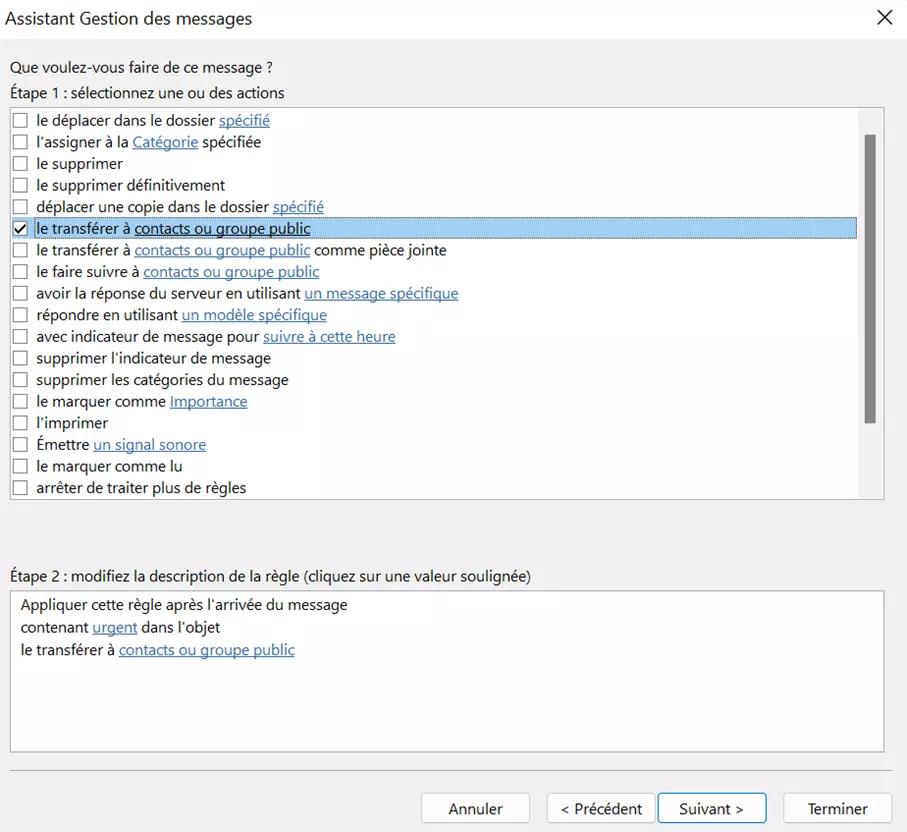Click the 'le supprimer définitivement' label
The height and width of the screenshot is (832, 907).
click(x=130, y=185)
